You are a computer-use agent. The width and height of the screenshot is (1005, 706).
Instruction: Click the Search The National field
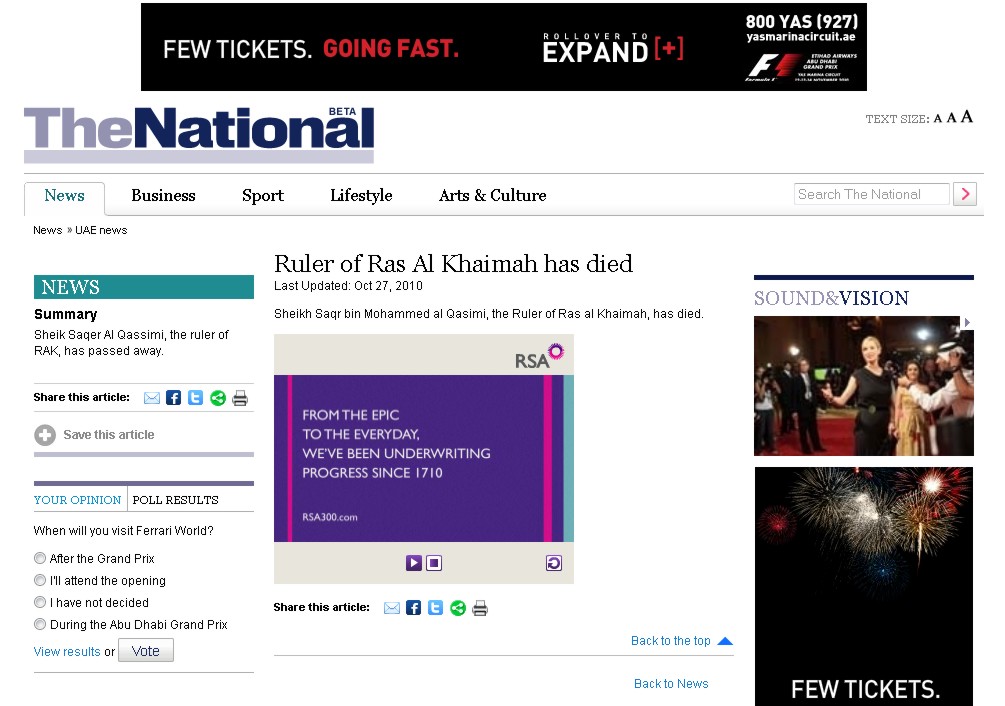tap(872, 194)
